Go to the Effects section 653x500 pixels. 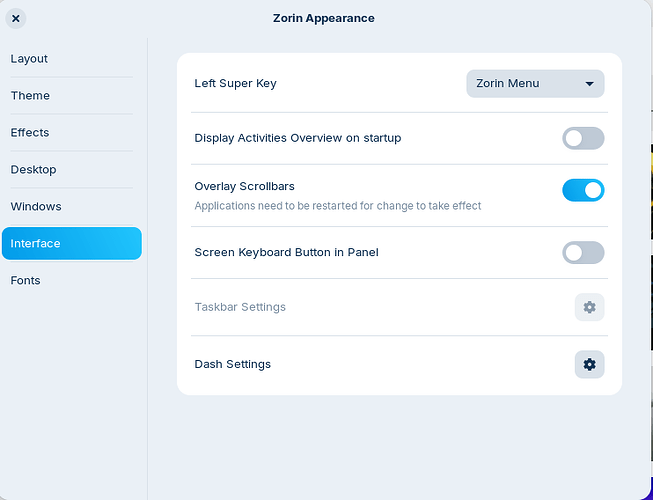30,133
